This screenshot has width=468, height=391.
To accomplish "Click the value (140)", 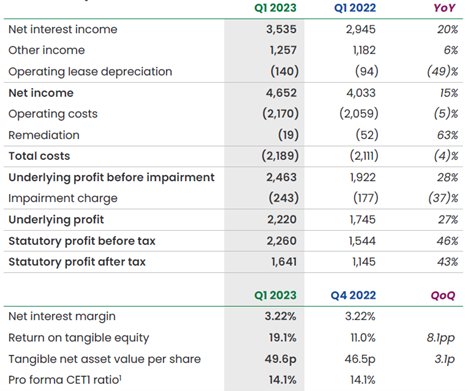I will pos(284,71).
